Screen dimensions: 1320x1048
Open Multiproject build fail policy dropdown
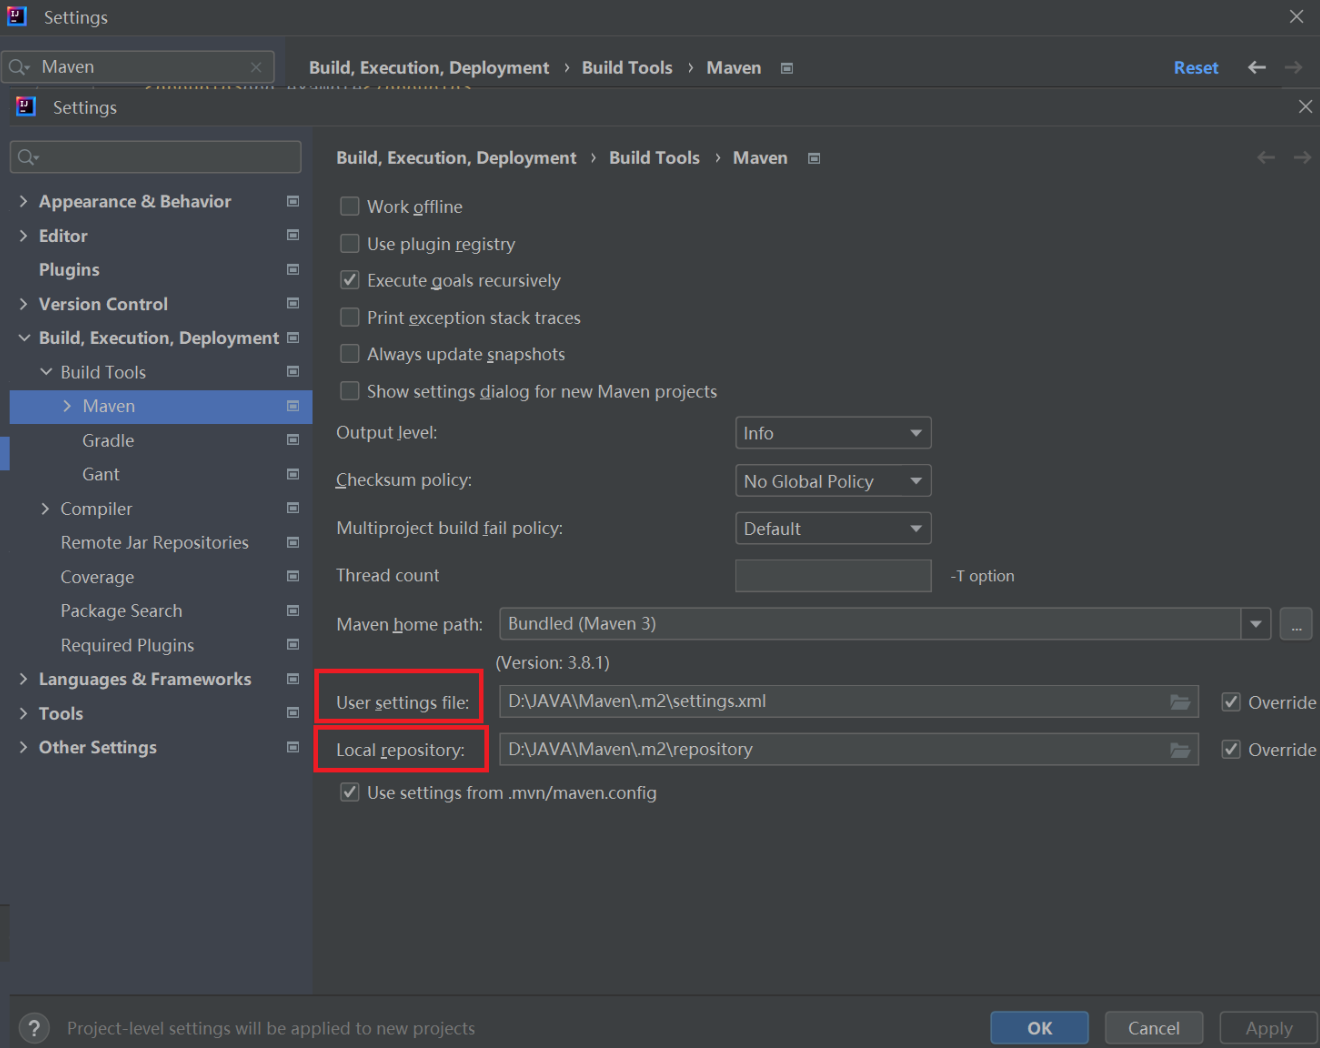click(x=833, y=528)
